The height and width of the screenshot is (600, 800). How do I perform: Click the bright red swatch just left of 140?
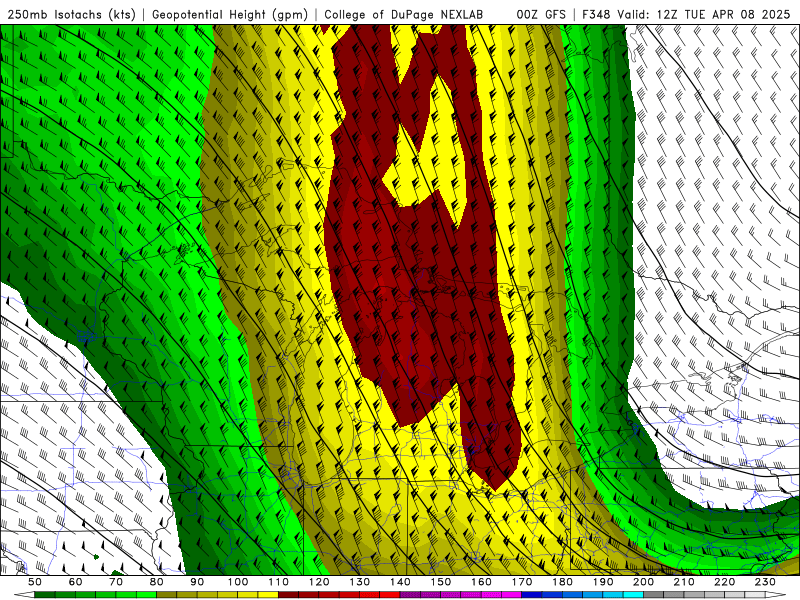[x=390, y=595]
